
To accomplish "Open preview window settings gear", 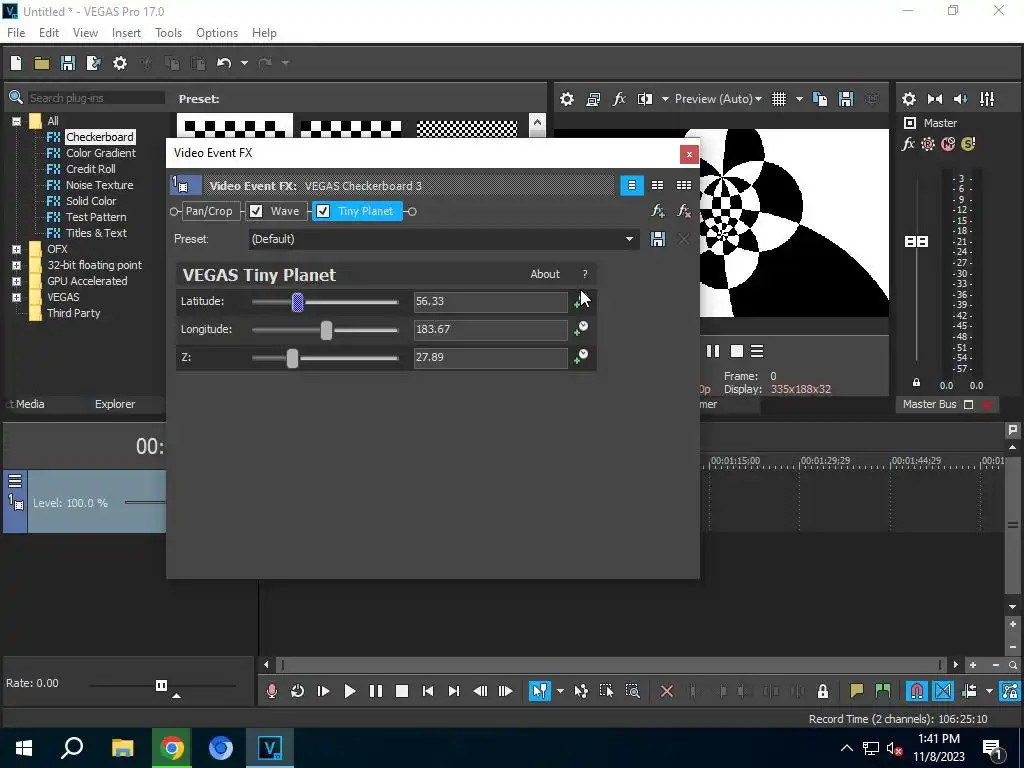I will (x=567, y=99).
